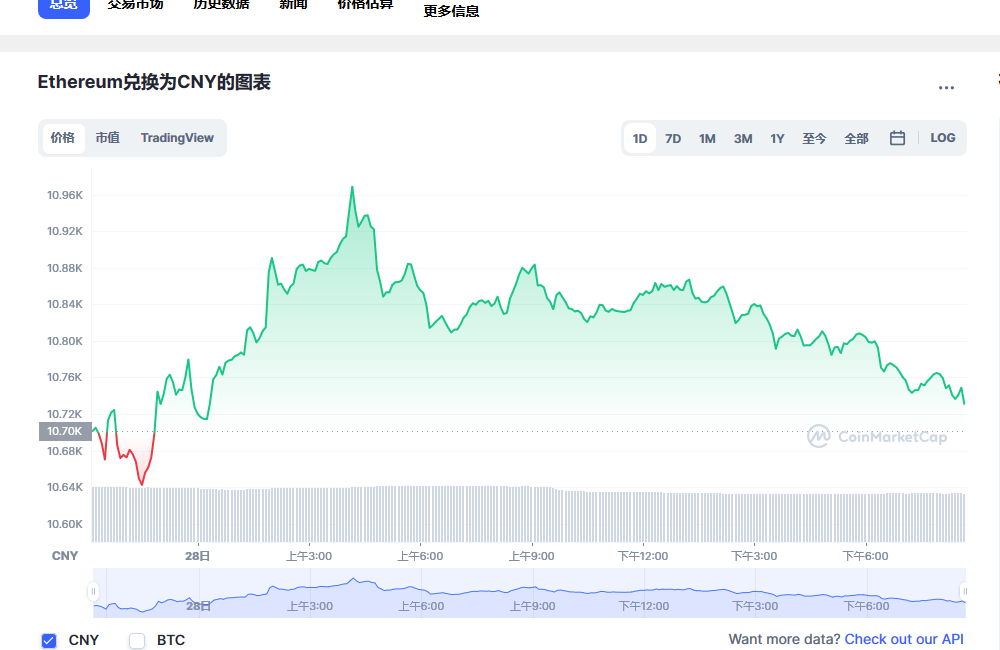Switch chart to 7D range
The height and width of the screenshot is (650, 1000).
click(673, 138)
